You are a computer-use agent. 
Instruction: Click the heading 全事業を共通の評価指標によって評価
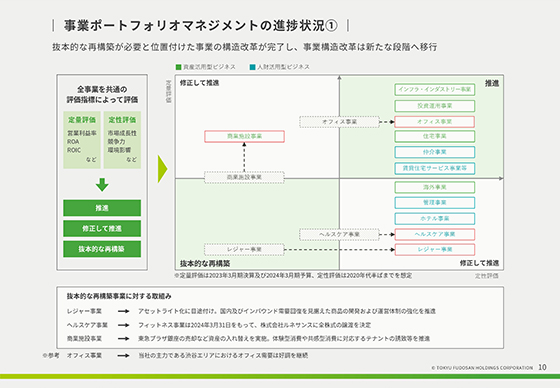tap(102, 94)
